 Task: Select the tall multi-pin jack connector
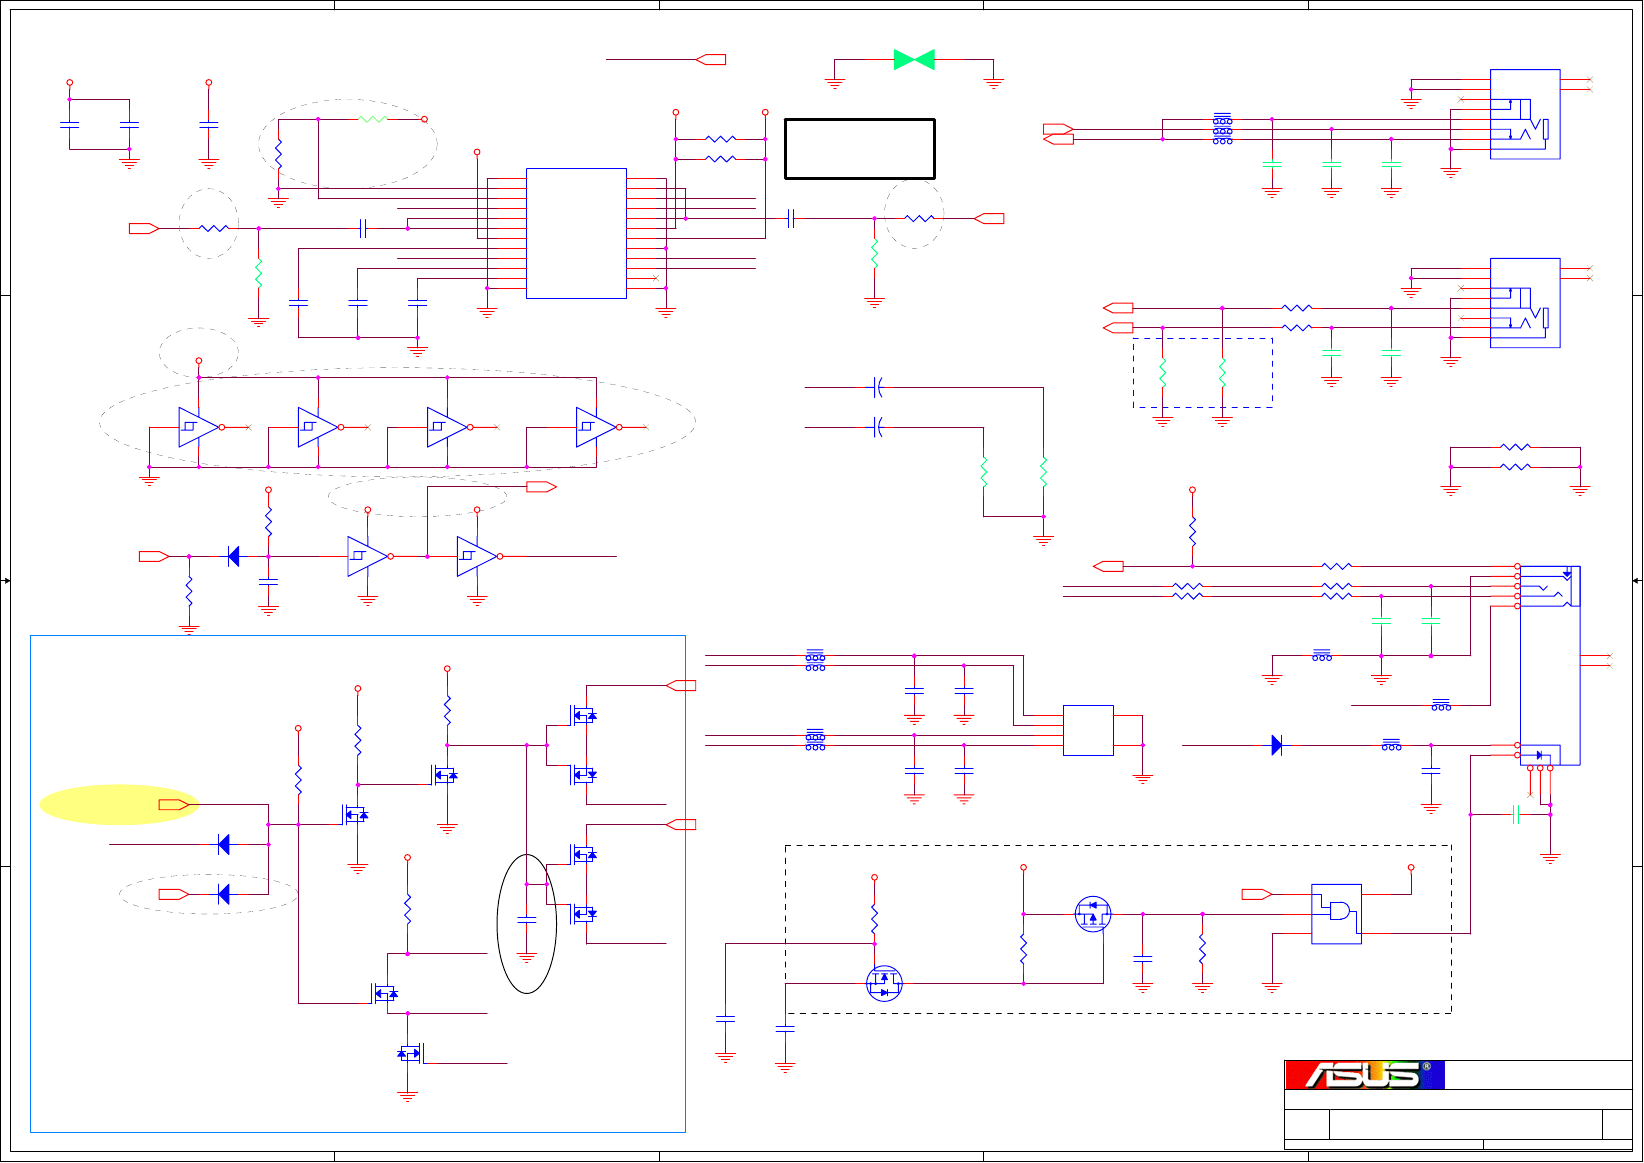click(1550, 665)
